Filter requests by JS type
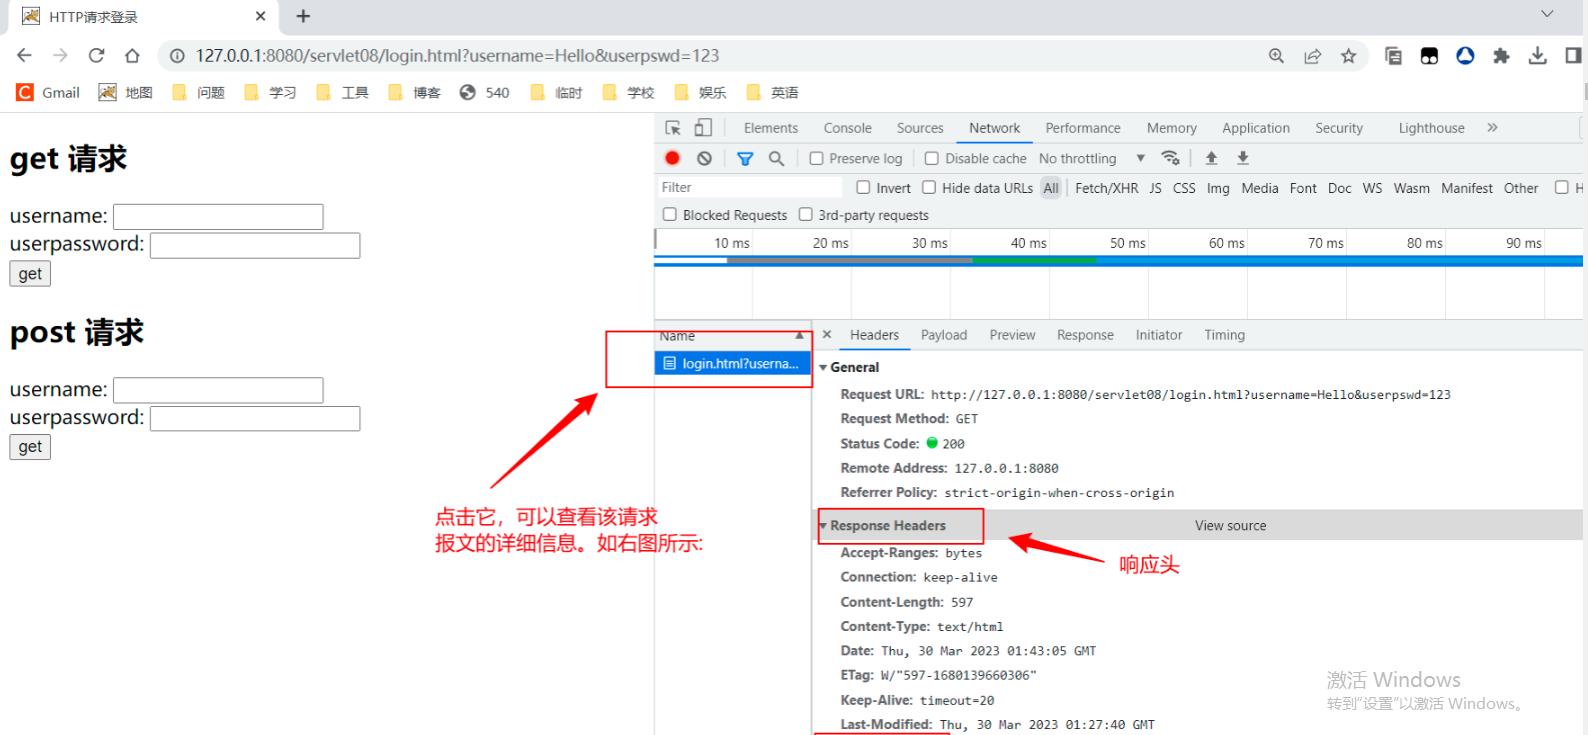This screenshot has height=735, width=1588. click(x=1155, y=188)
